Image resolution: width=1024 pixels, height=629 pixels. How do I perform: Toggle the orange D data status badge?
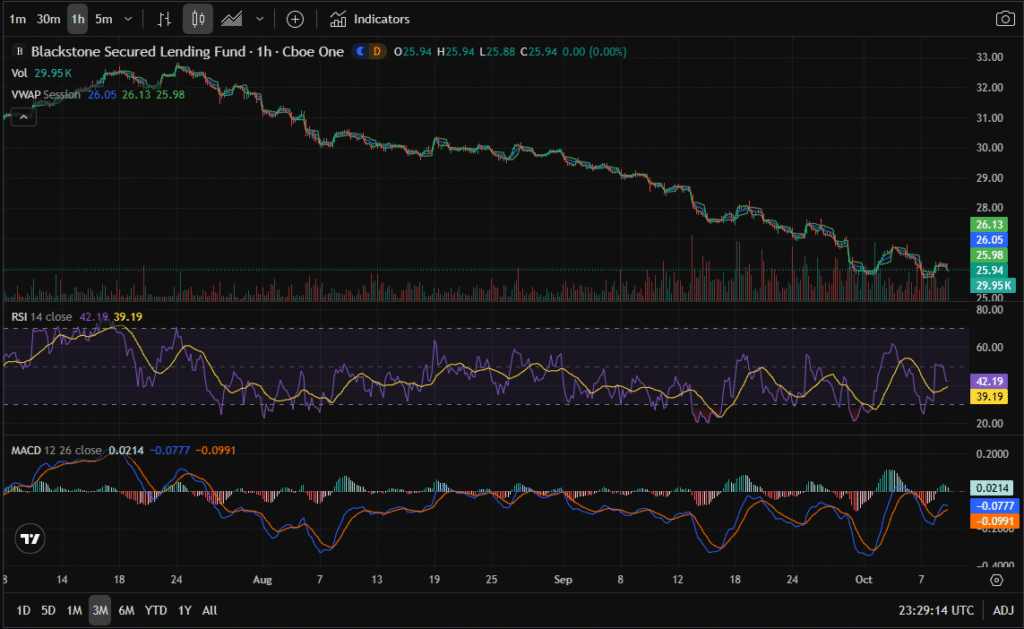coord(377,51)
